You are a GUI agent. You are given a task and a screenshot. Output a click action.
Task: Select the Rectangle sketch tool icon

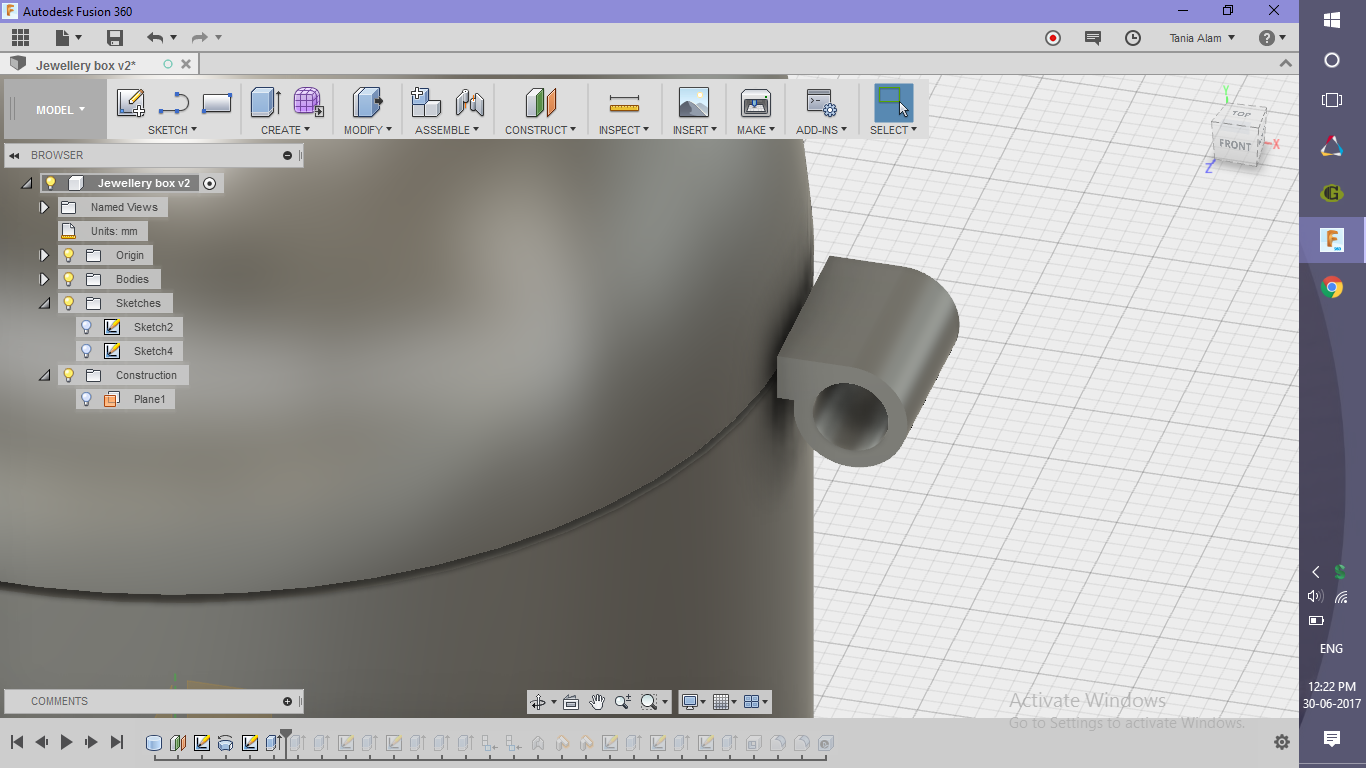(x=217, y=103)
